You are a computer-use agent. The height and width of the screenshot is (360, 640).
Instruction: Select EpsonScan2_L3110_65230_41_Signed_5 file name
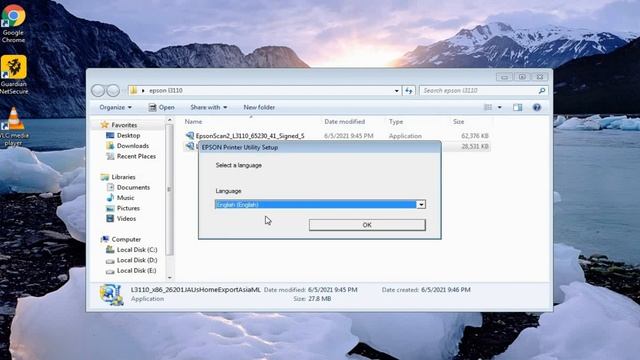250,136
